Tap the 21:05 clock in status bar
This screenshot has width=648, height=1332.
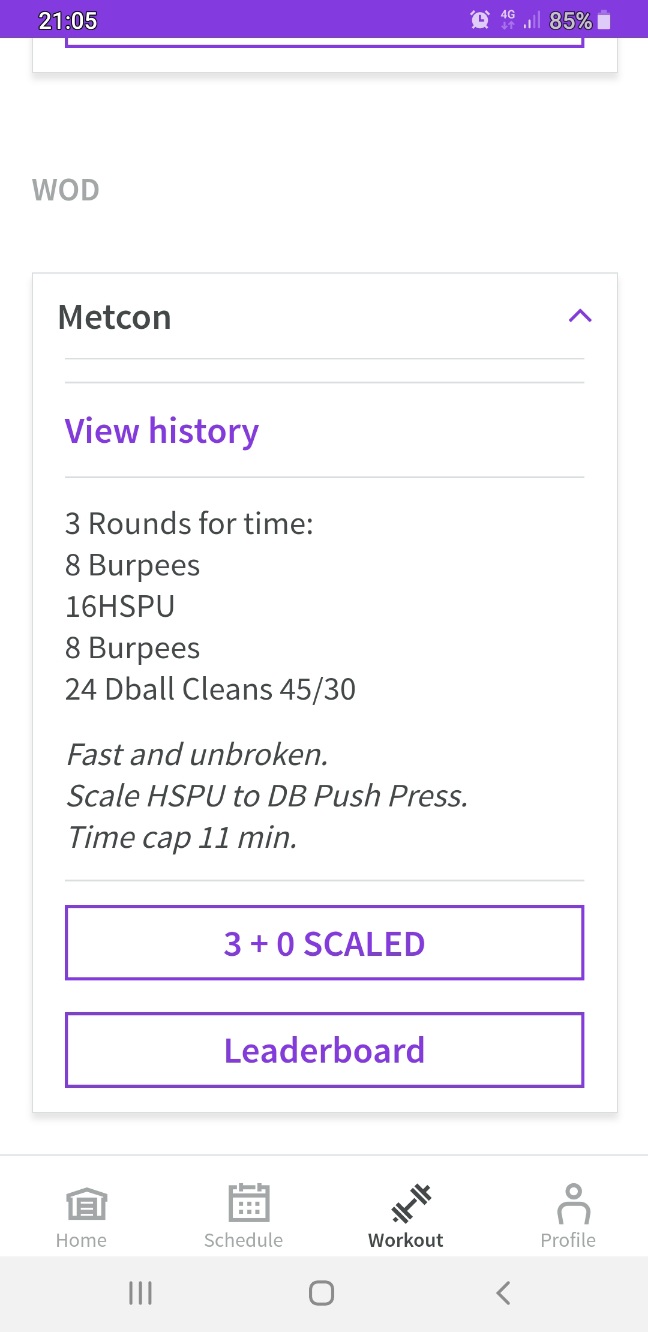click(67, 20)
